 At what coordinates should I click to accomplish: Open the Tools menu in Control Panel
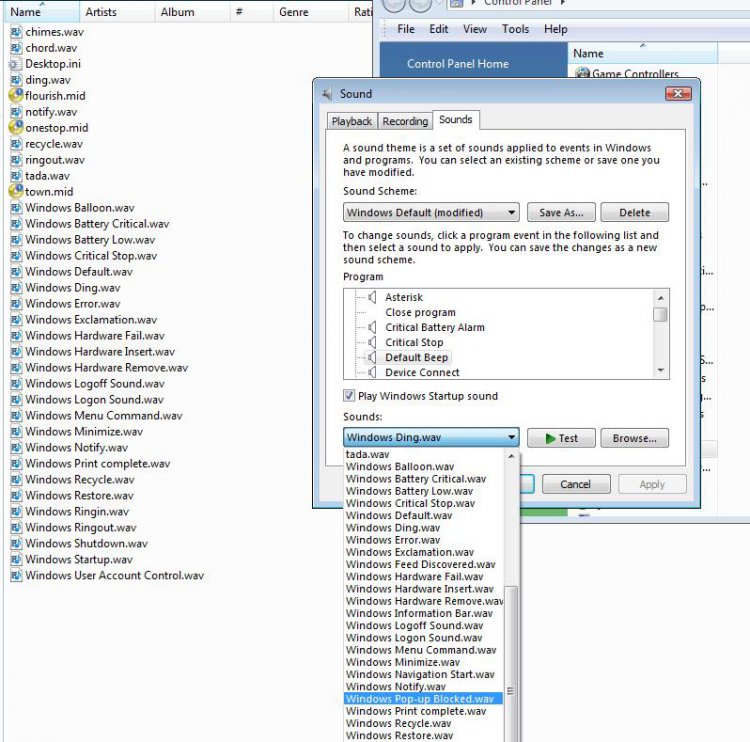pyautogui.click(x=515, y=29)
